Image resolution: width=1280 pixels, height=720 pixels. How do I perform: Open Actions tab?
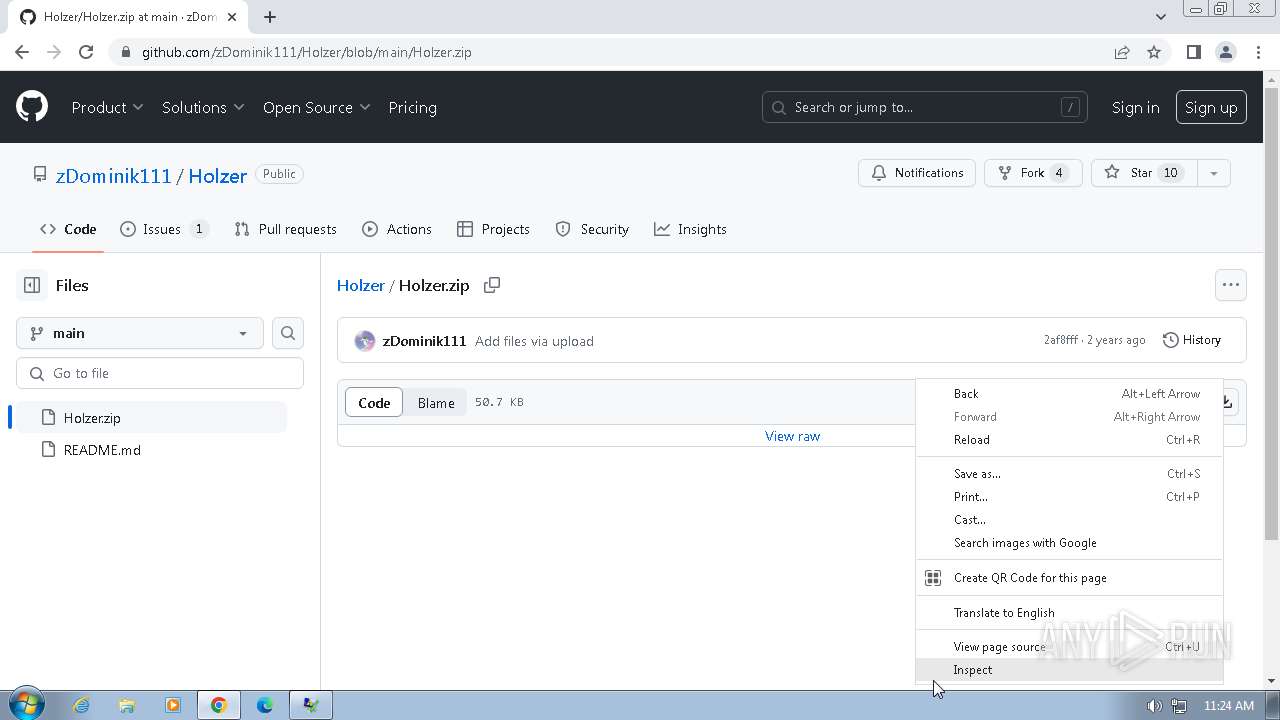click(397, 229)
